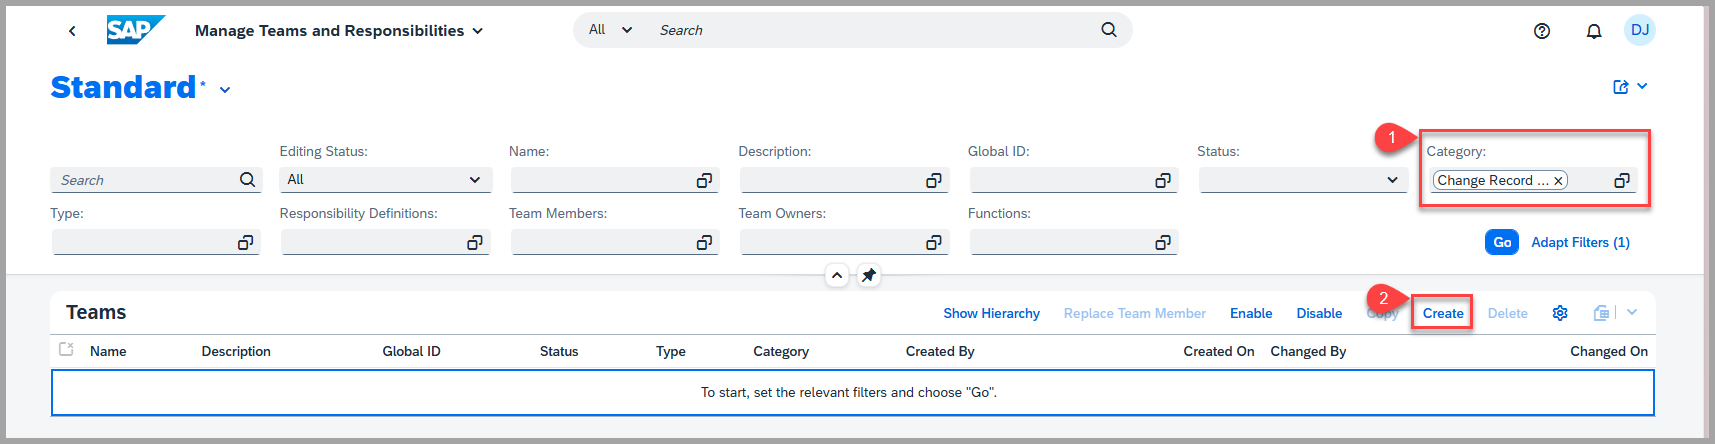Open the Standard view variant dropdown
Viewport: 1715px width, 444px height.
225,90
